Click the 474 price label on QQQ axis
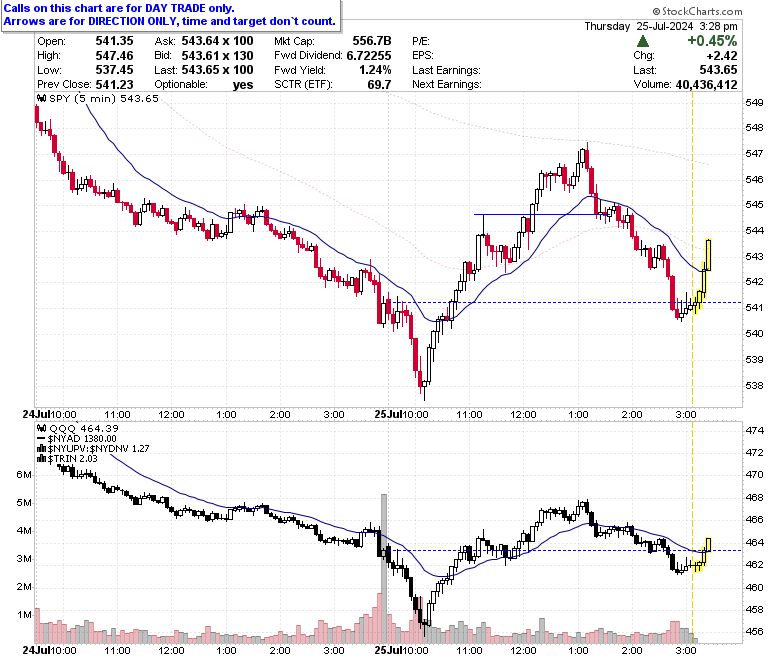This screenshot has width=780, height=659. click(x=754, y=430)
